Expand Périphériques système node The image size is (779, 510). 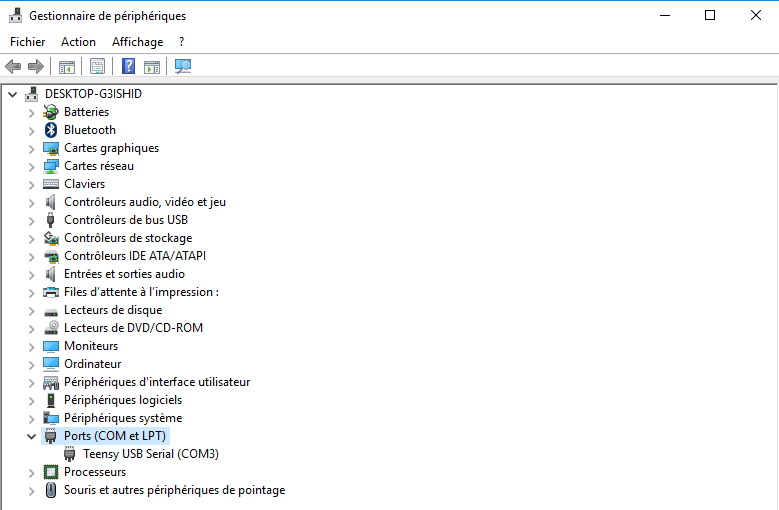pyautogui.click(x=31, y=419)
